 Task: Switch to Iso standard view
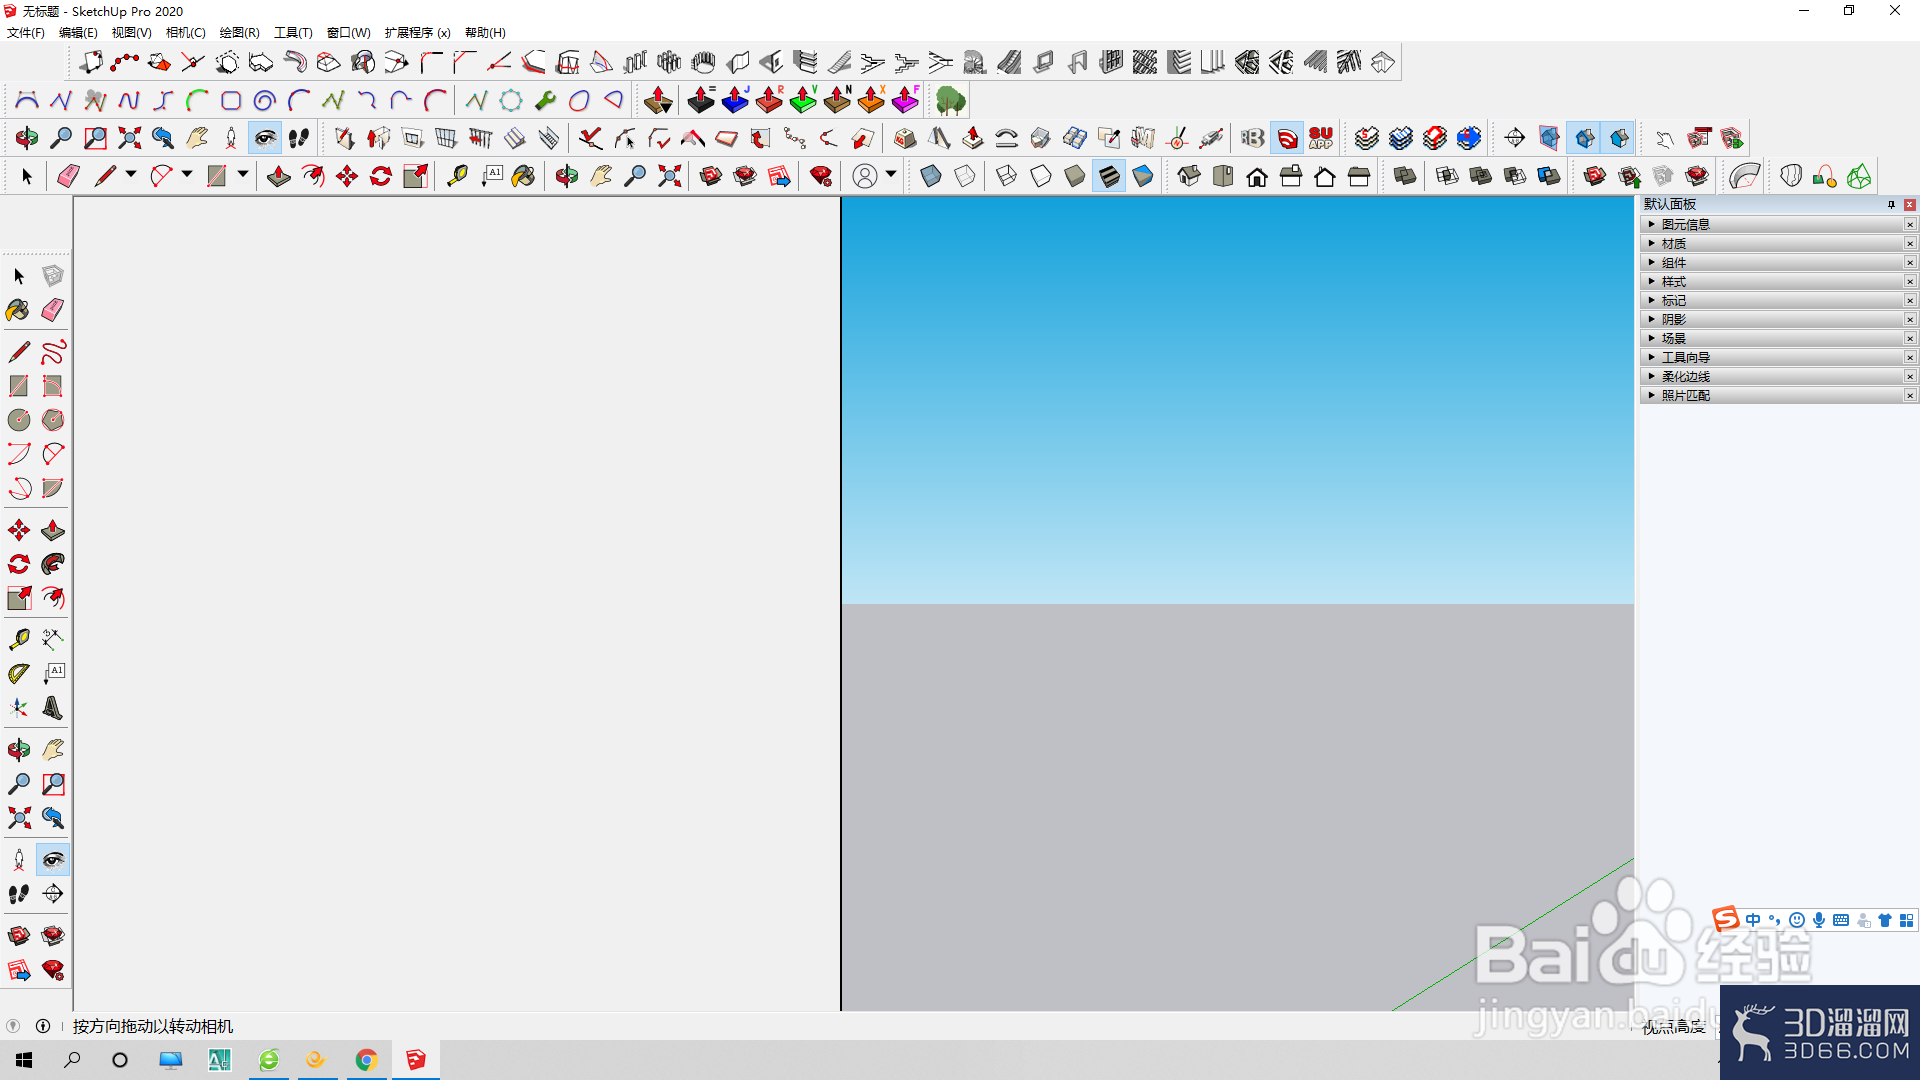[1189, 177]
